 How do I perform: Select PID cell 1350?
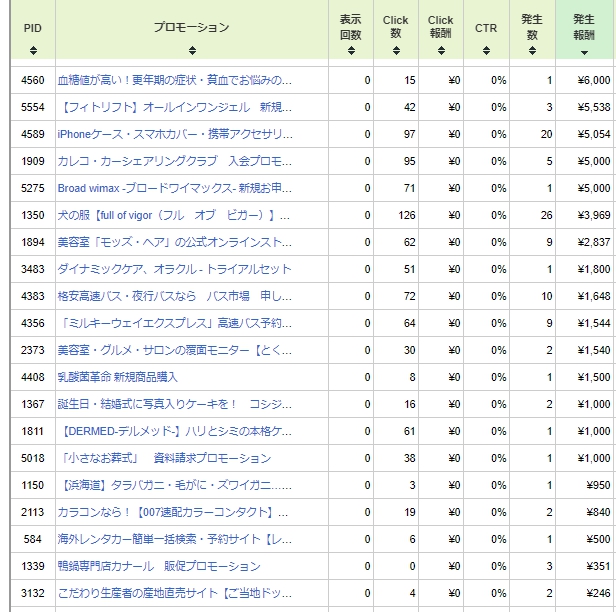pos(33,215)
